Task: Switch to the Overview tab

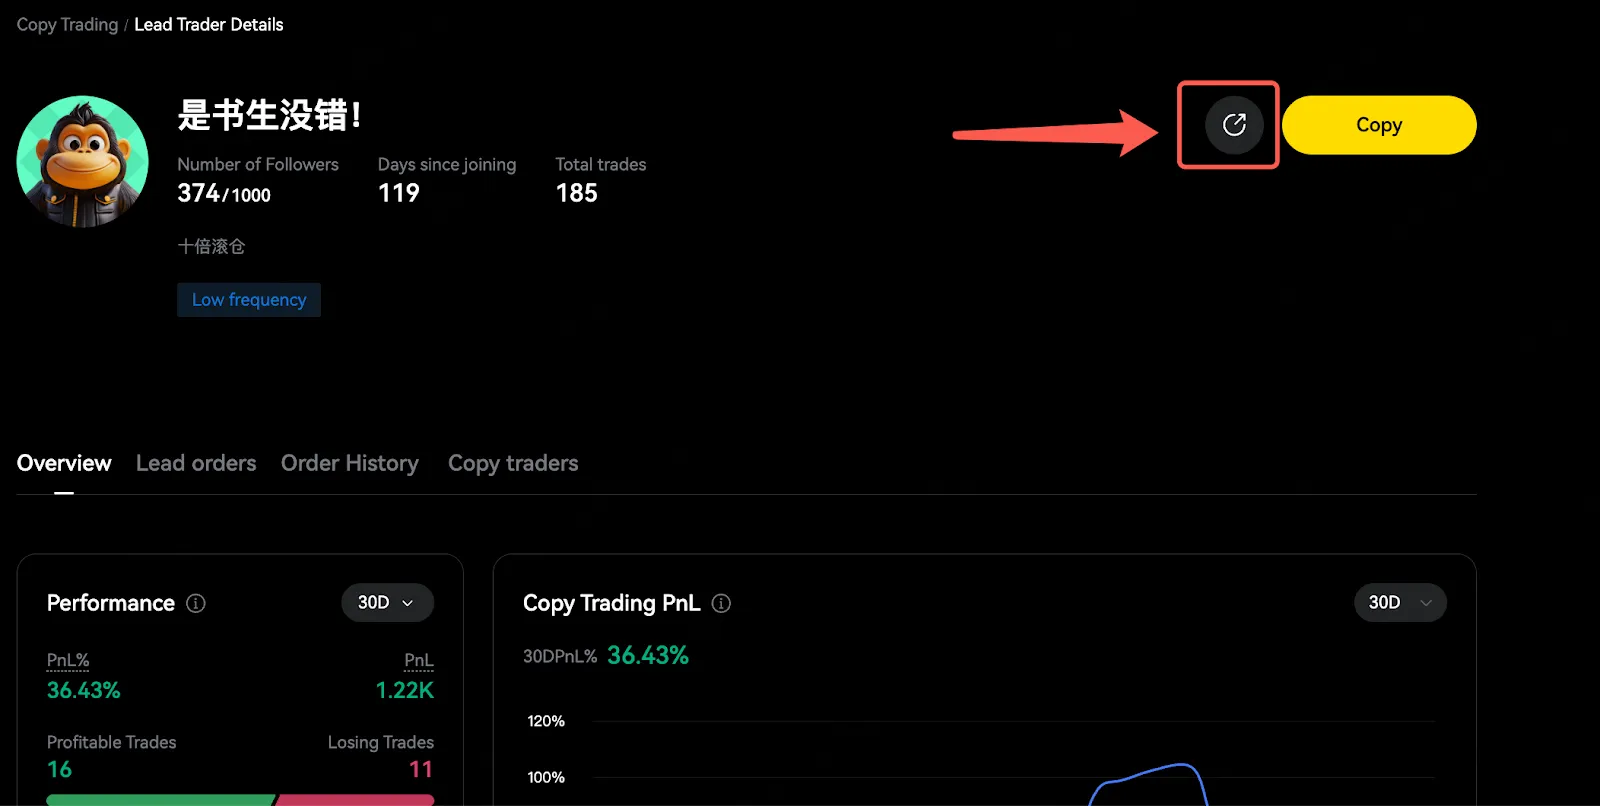Action: click(64, 463)
